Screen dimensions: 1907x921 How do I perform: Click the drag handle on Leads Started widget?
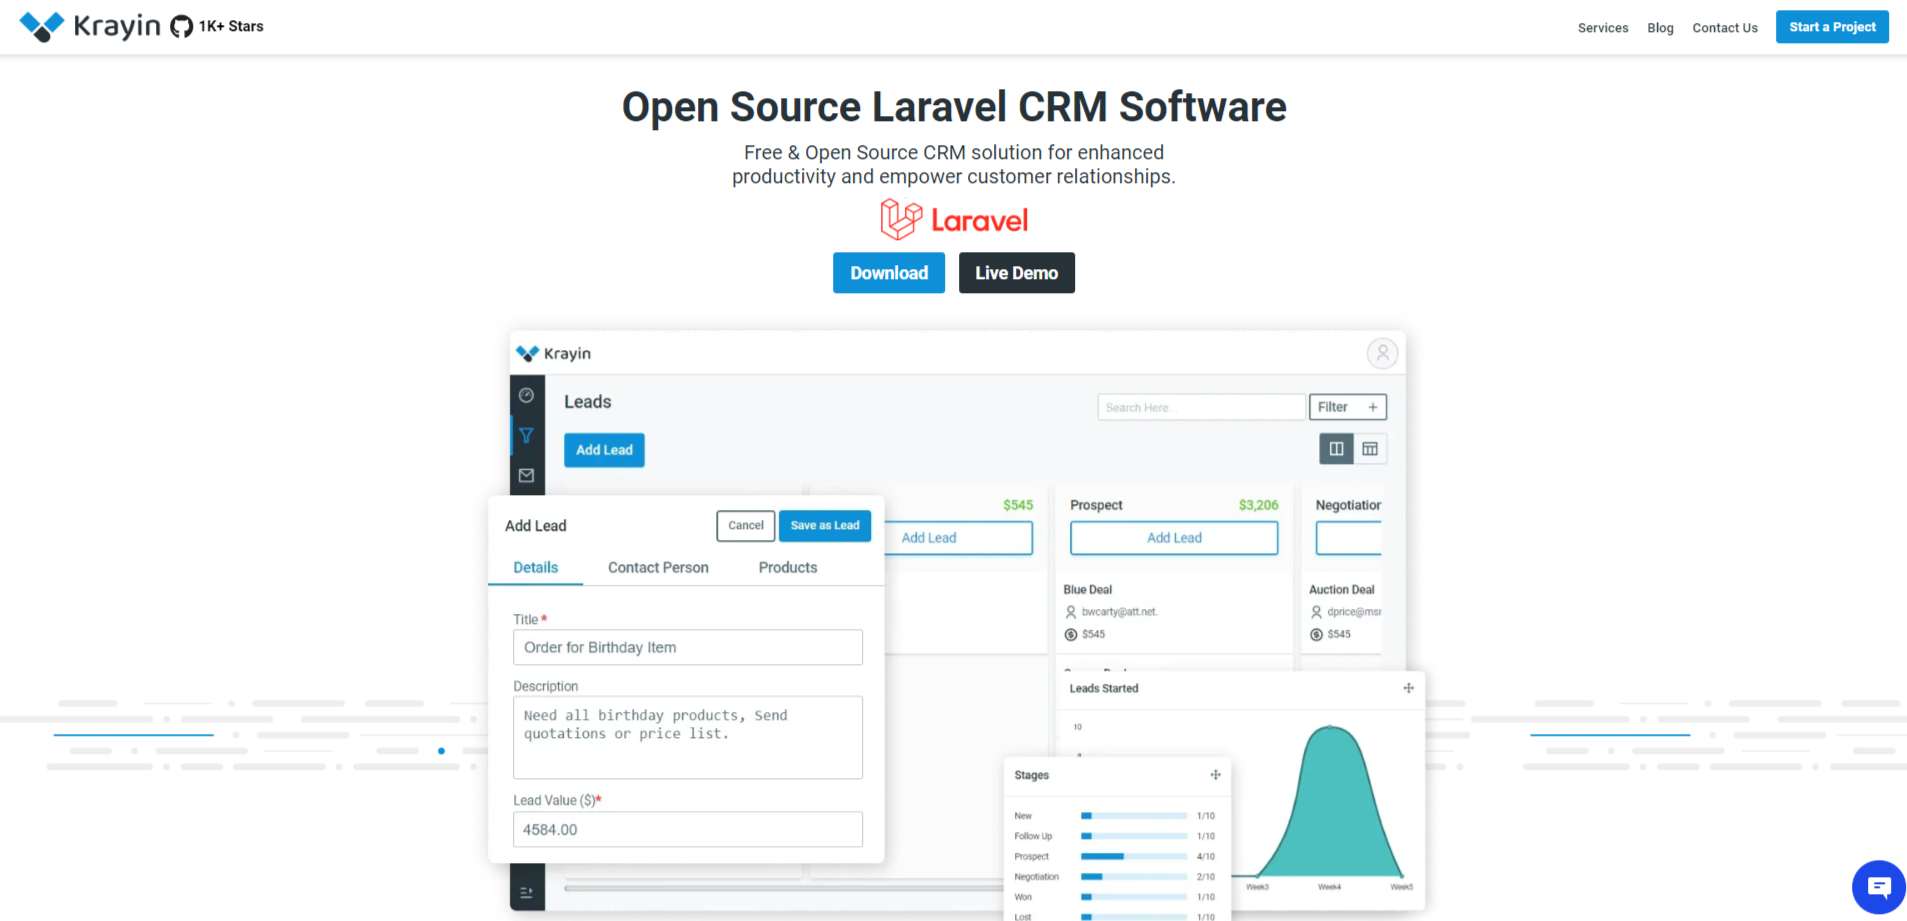(x=1407, y=687)
